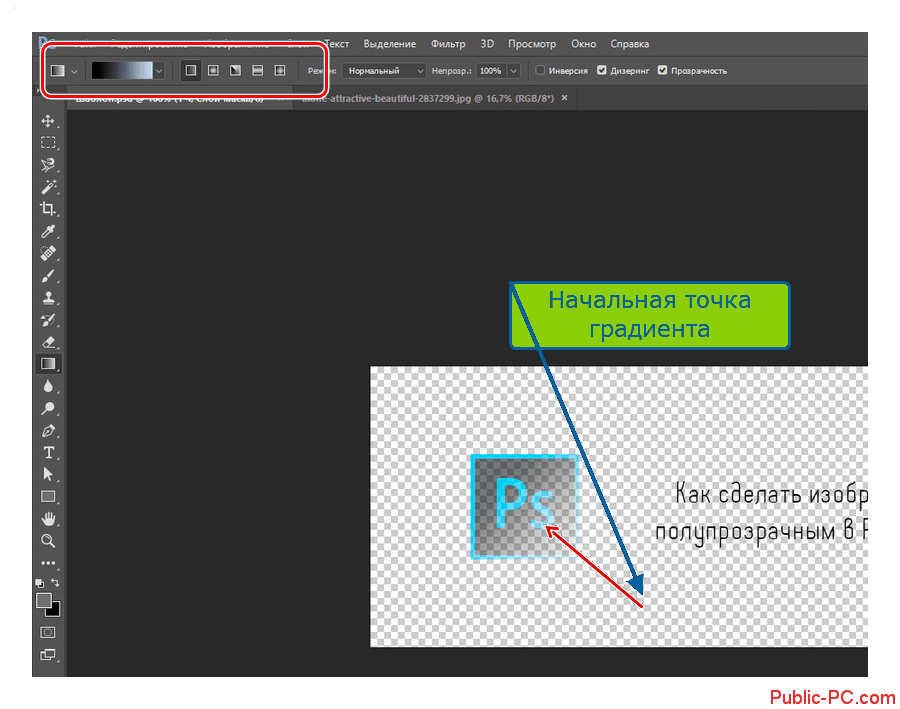Select the Eraser tool
The height and width of the screenshot is (709, 900).
[48, 341]
